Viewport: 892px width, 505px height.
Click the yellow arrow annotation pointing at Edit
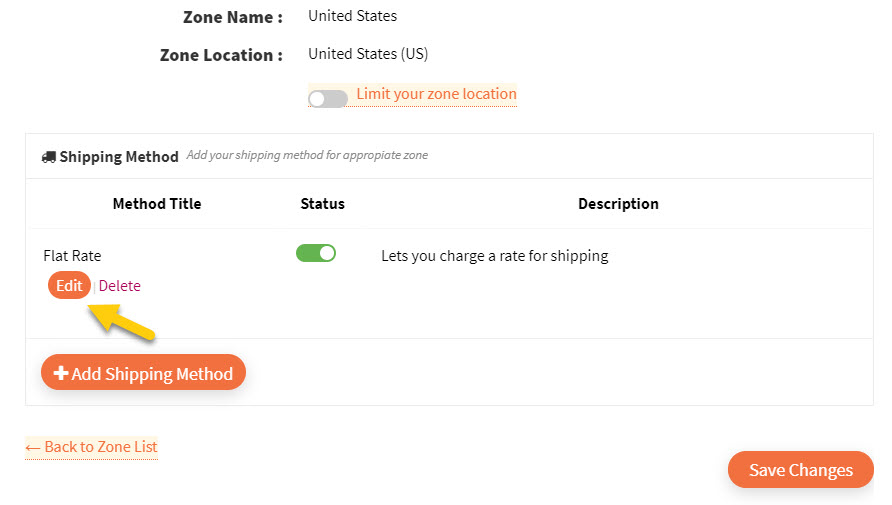pos(121,322)
